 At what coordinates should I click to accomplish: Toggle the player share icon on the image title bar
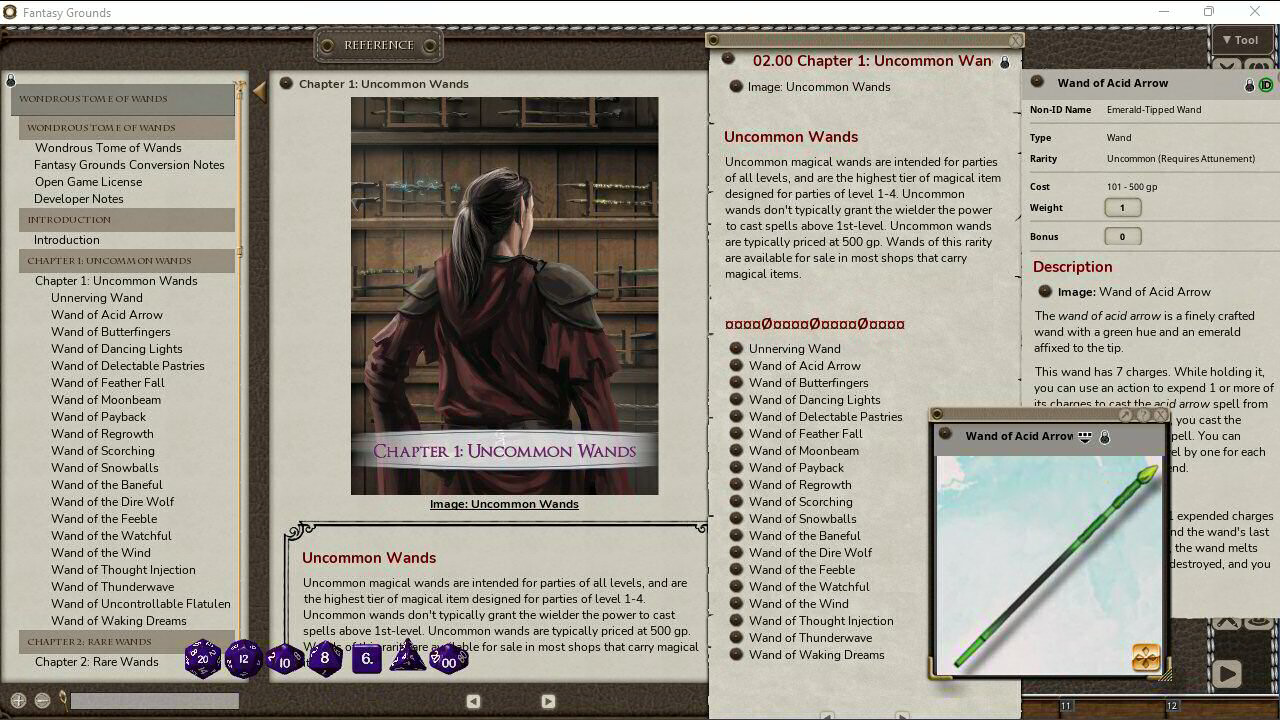[x=1084, y=436]
